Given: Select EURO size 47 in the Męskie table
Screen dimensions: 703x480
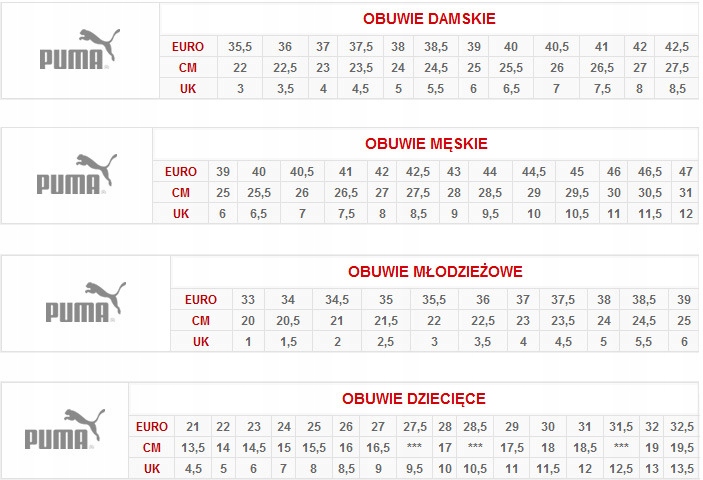Looking at the screenshot, I should pos(686,172).
